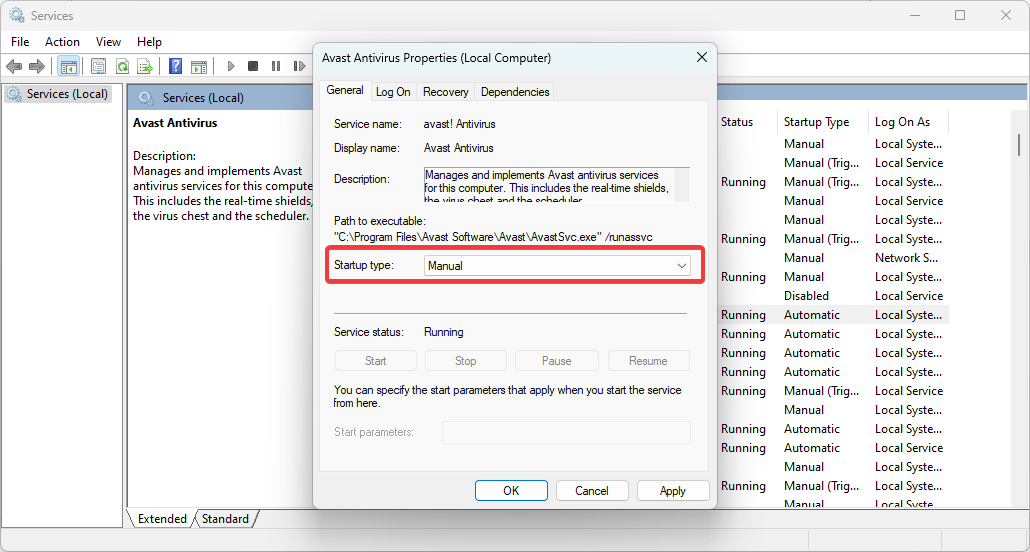Close the Avast Antivirus Properties dialog

(702, 58)
